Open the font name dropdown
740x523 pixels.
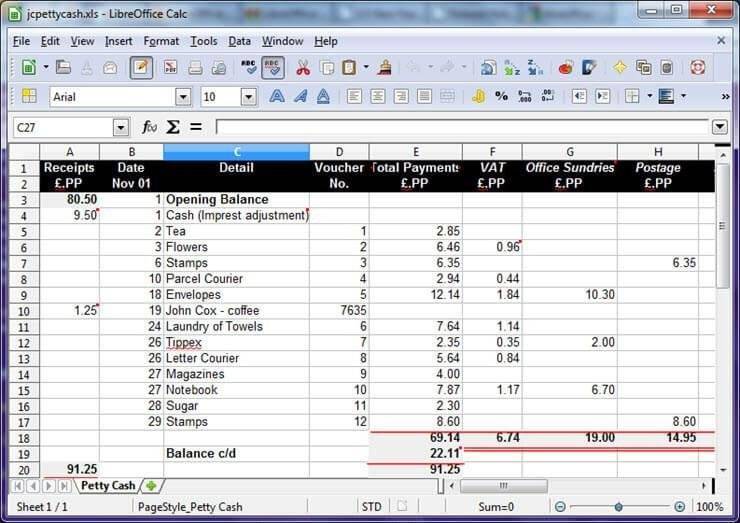(183, 97)
